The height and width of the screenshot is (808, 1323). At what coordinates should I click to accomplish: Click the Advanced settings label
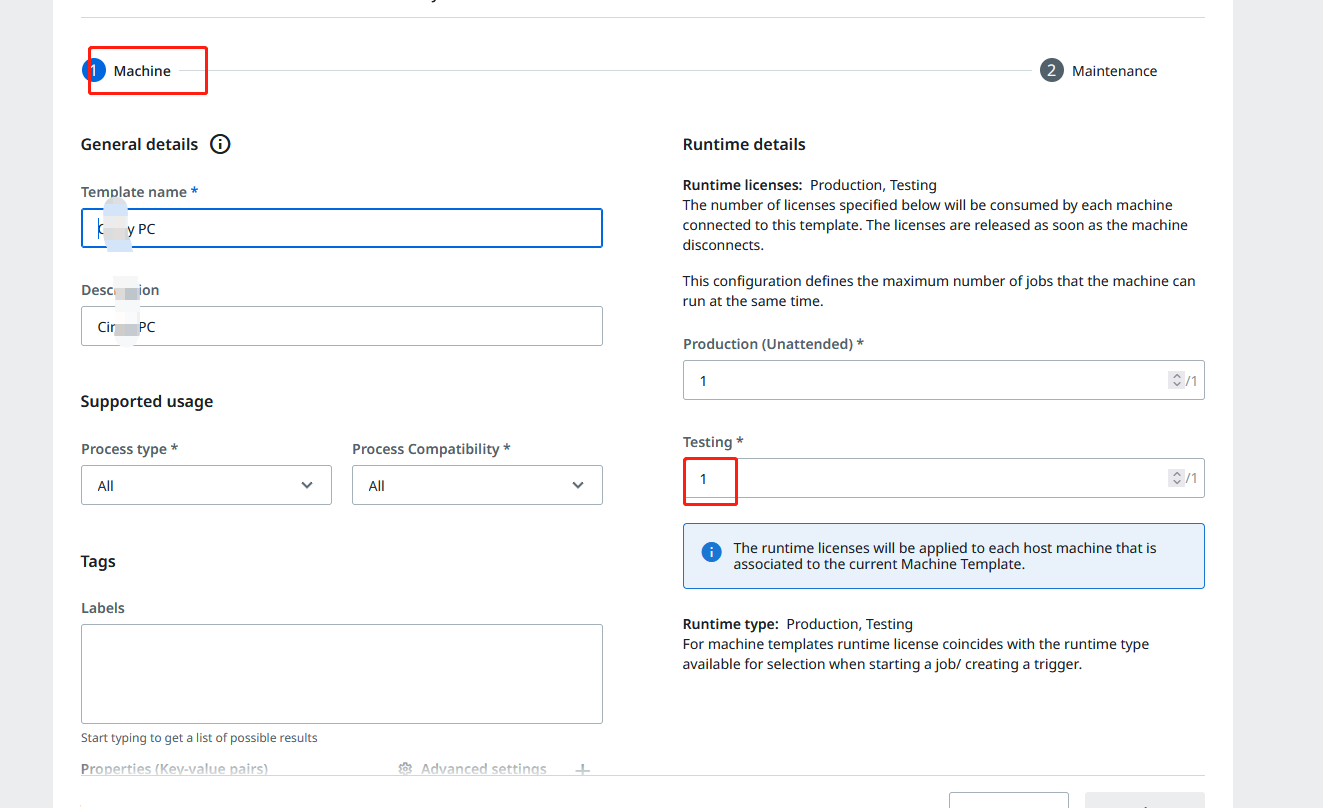coord(483,769)
